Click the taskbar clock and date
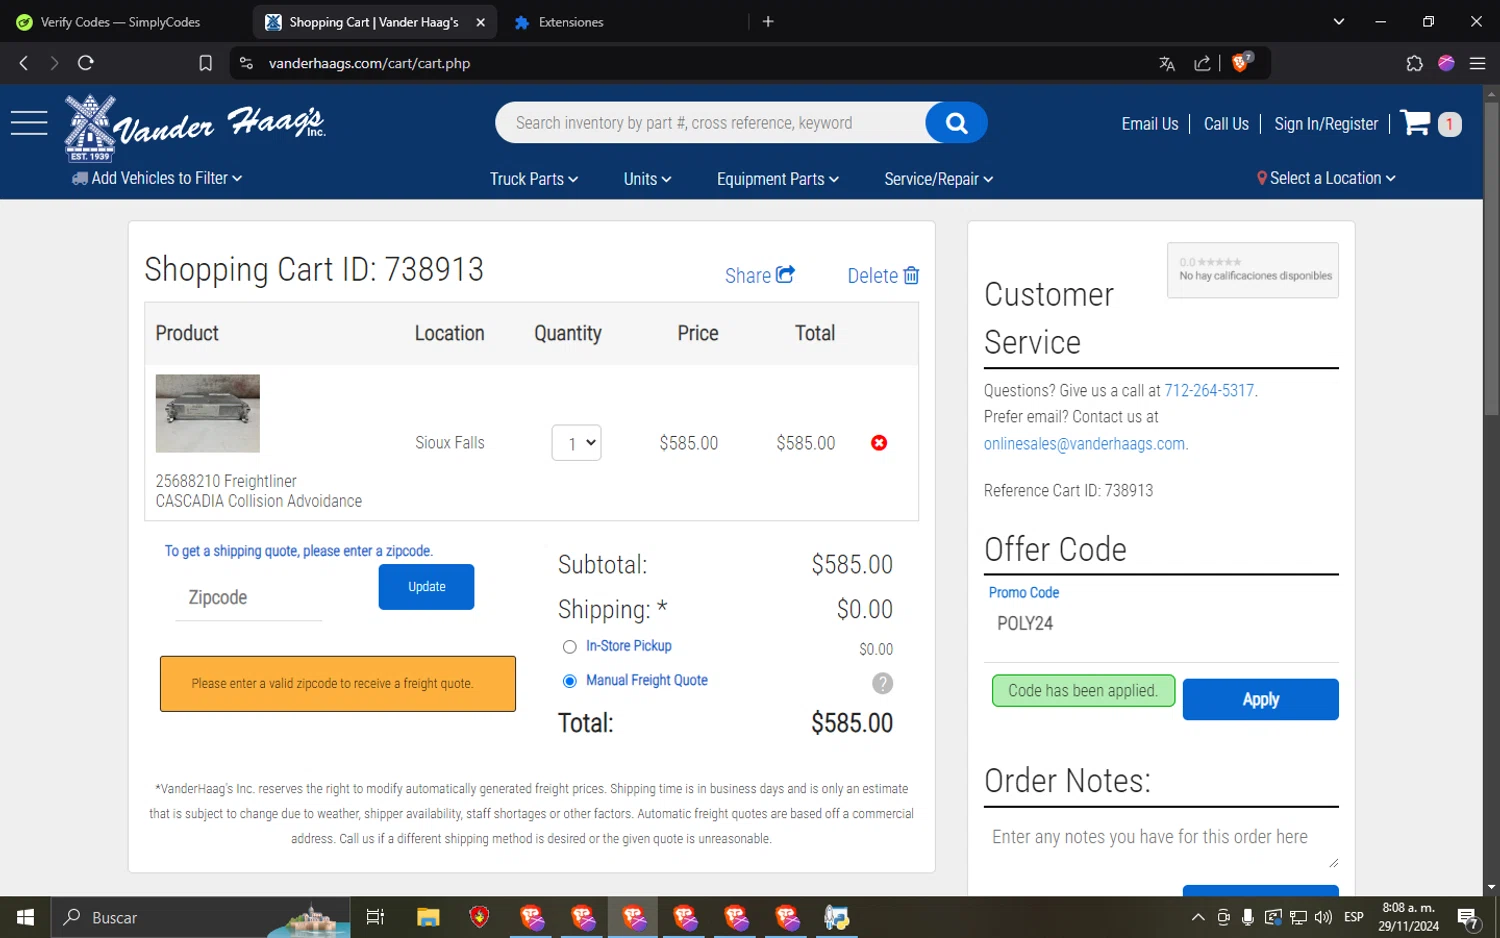 (1408, 917)
